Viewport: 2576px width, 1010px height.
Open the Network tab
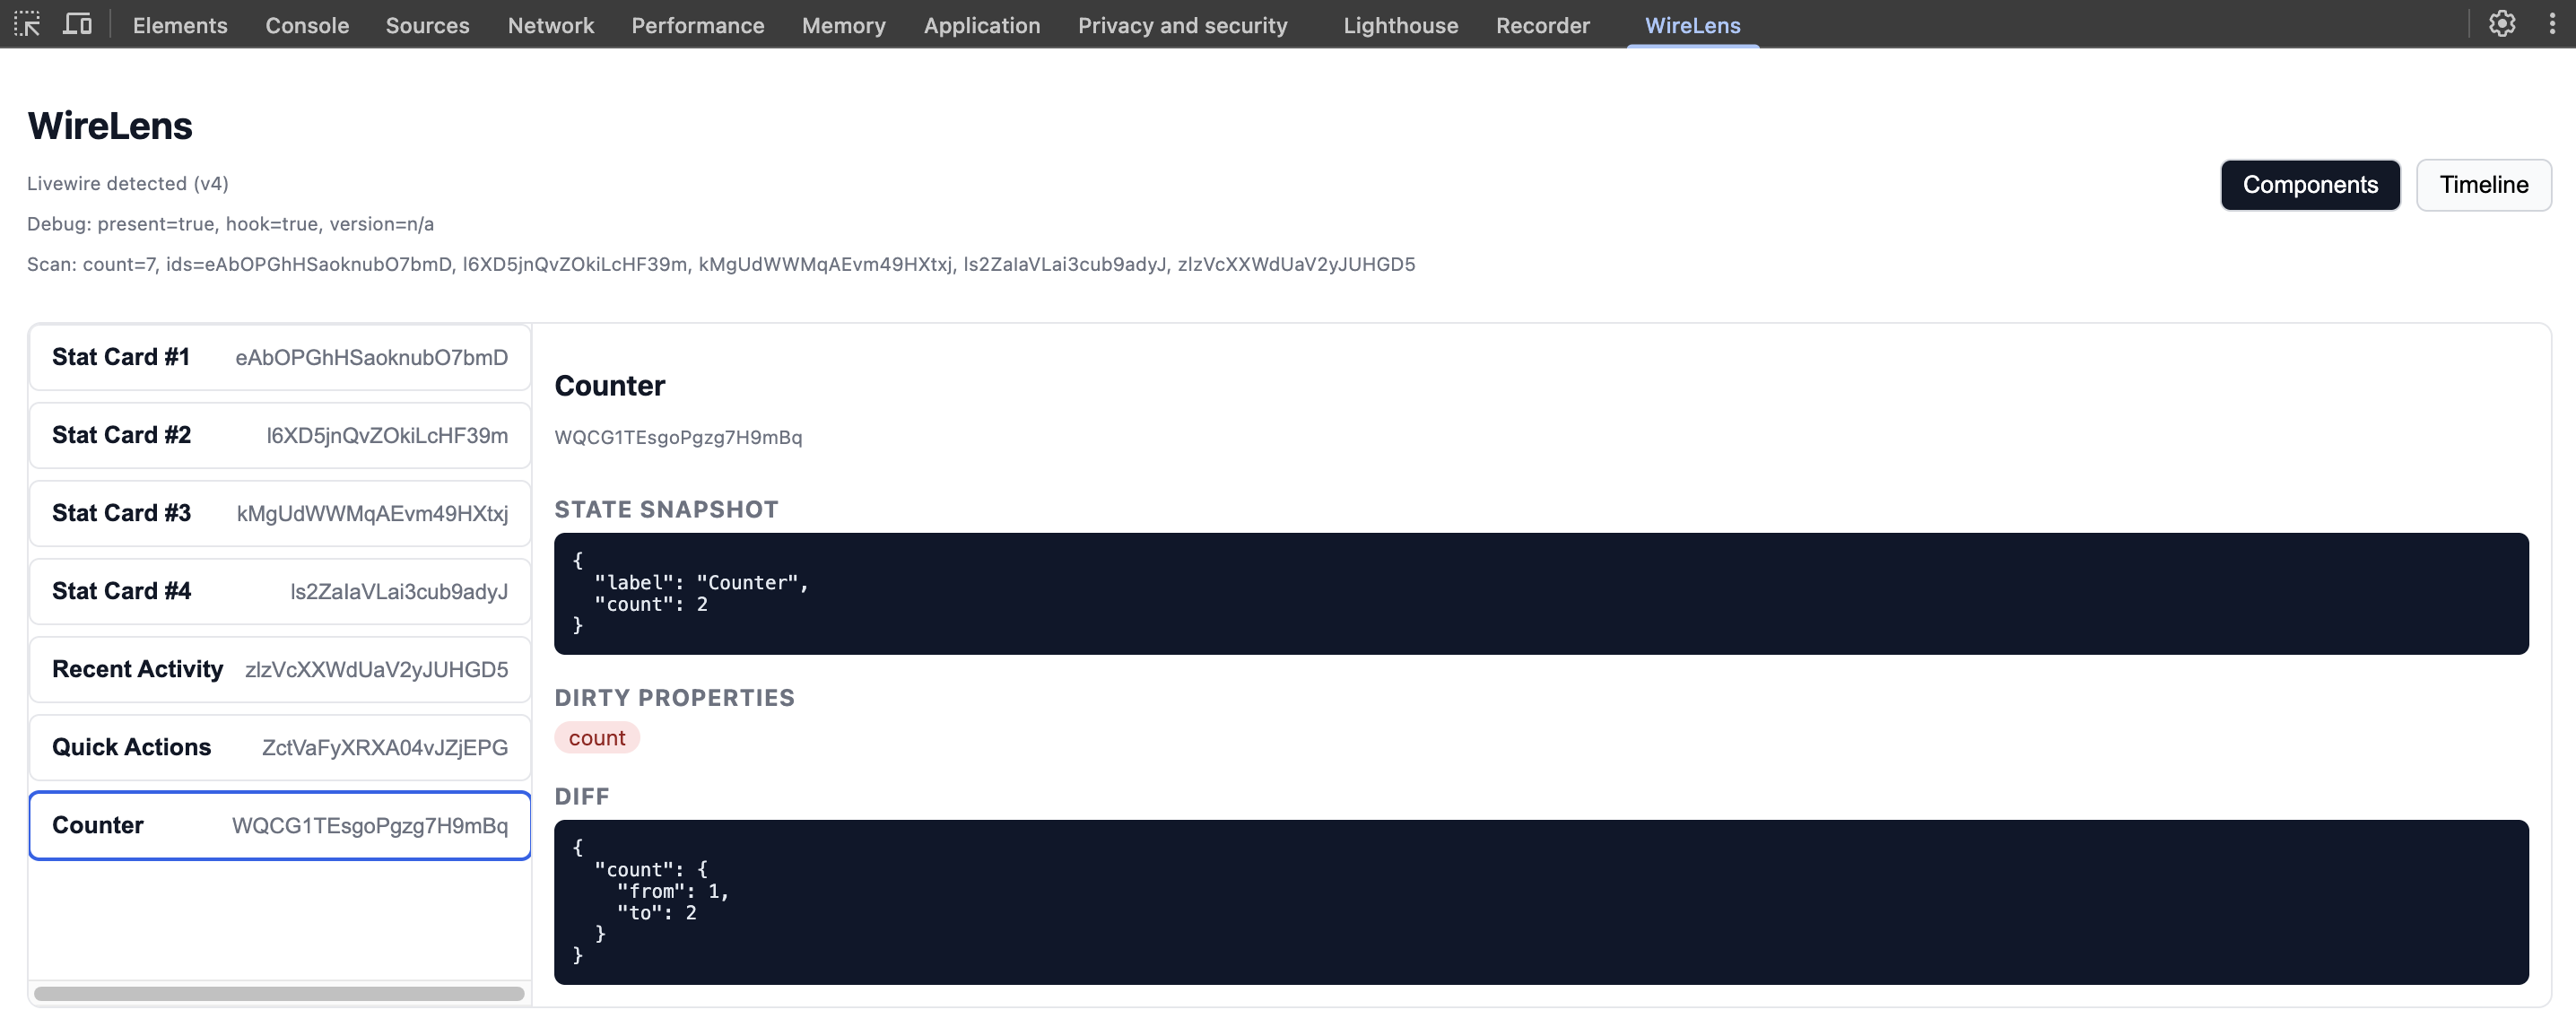coord(550,25)
